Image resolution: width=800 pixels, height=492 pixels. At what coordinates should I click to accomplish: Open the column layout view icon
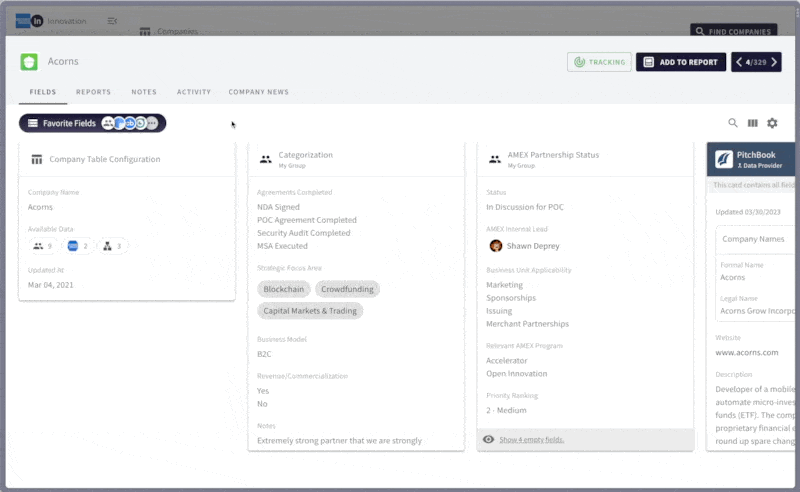click(x=753, y=123)
